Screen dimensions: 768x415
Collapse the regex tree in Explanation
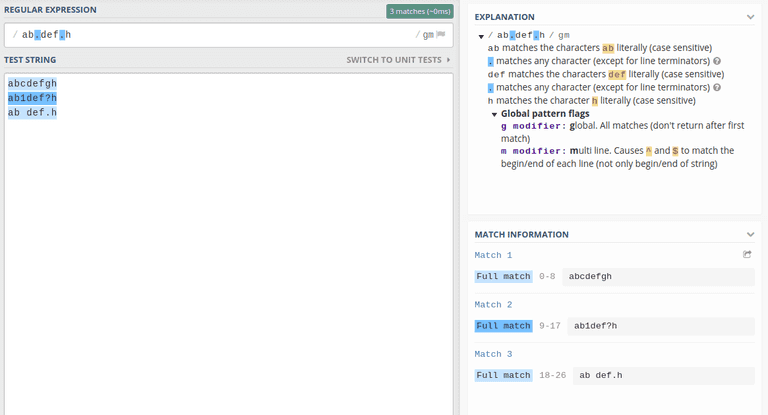pos(481,36)
